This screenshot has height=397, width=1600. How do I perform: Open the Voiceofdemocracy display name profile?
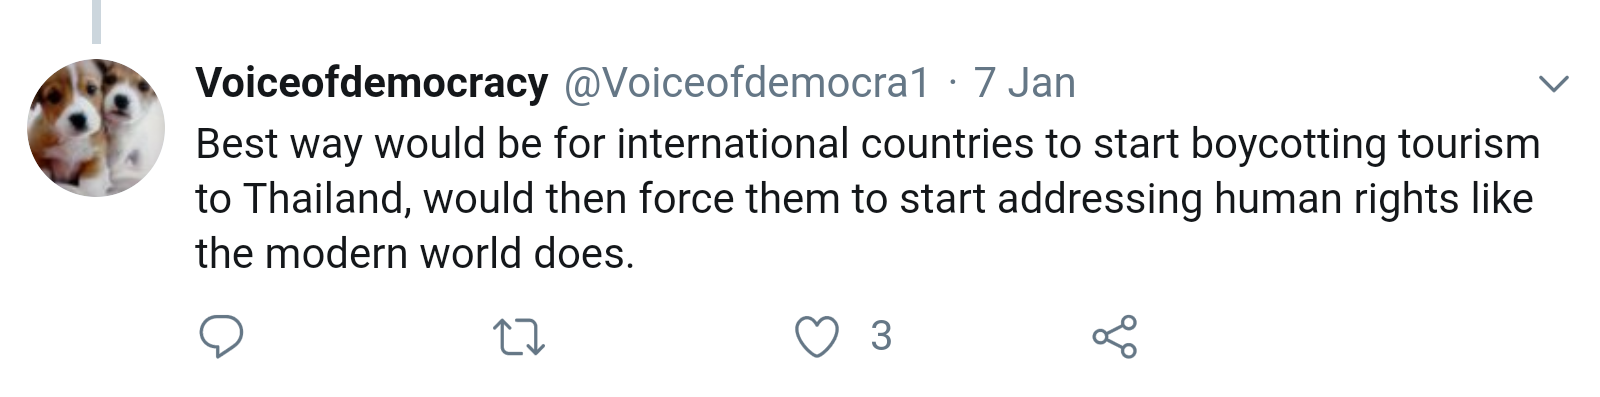point(372,83)
